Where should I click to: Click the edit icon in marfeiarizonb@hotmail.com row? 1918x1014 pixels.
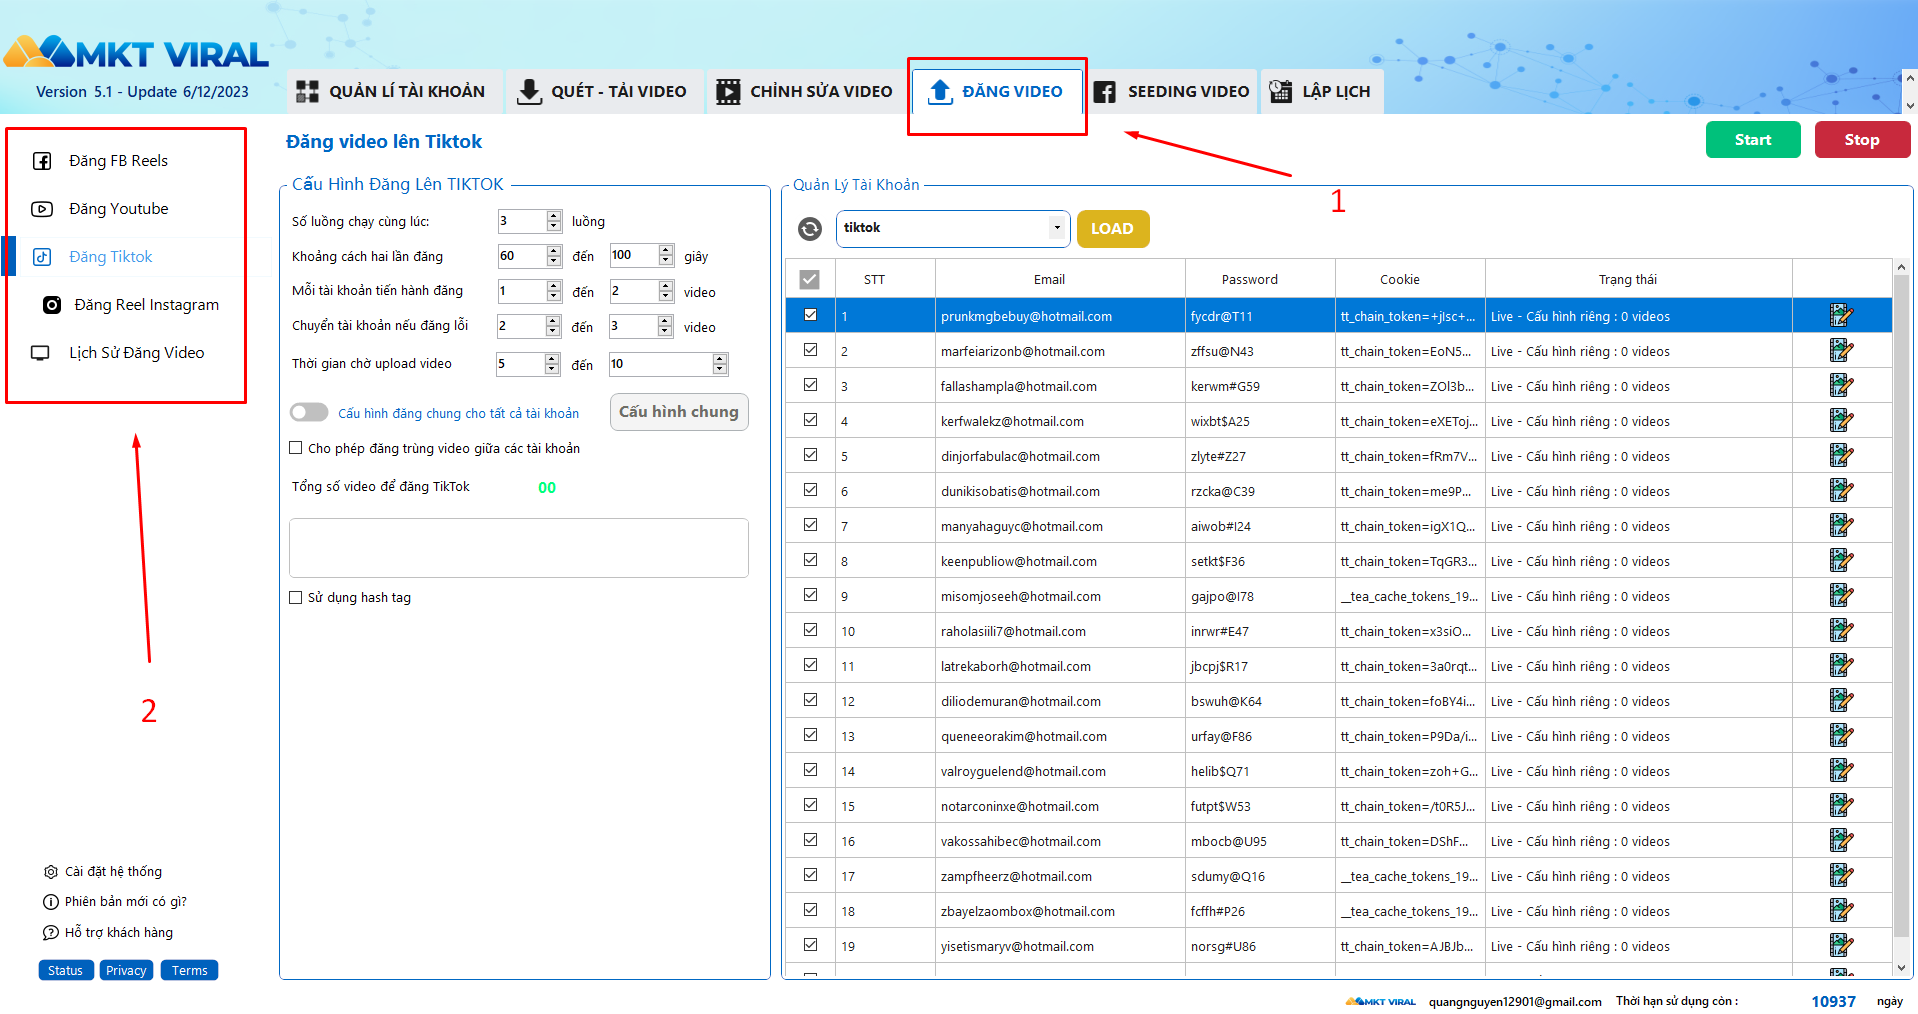pos(1841,351)
